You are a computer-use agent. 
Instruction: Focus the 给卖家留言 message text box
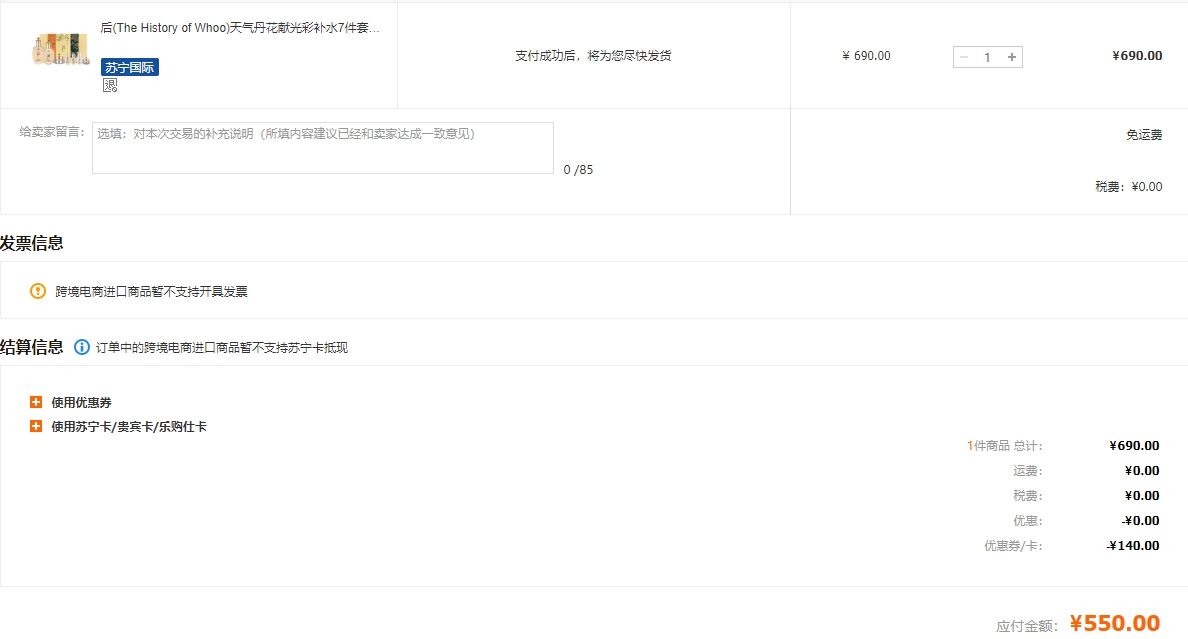tap(322, 148)
